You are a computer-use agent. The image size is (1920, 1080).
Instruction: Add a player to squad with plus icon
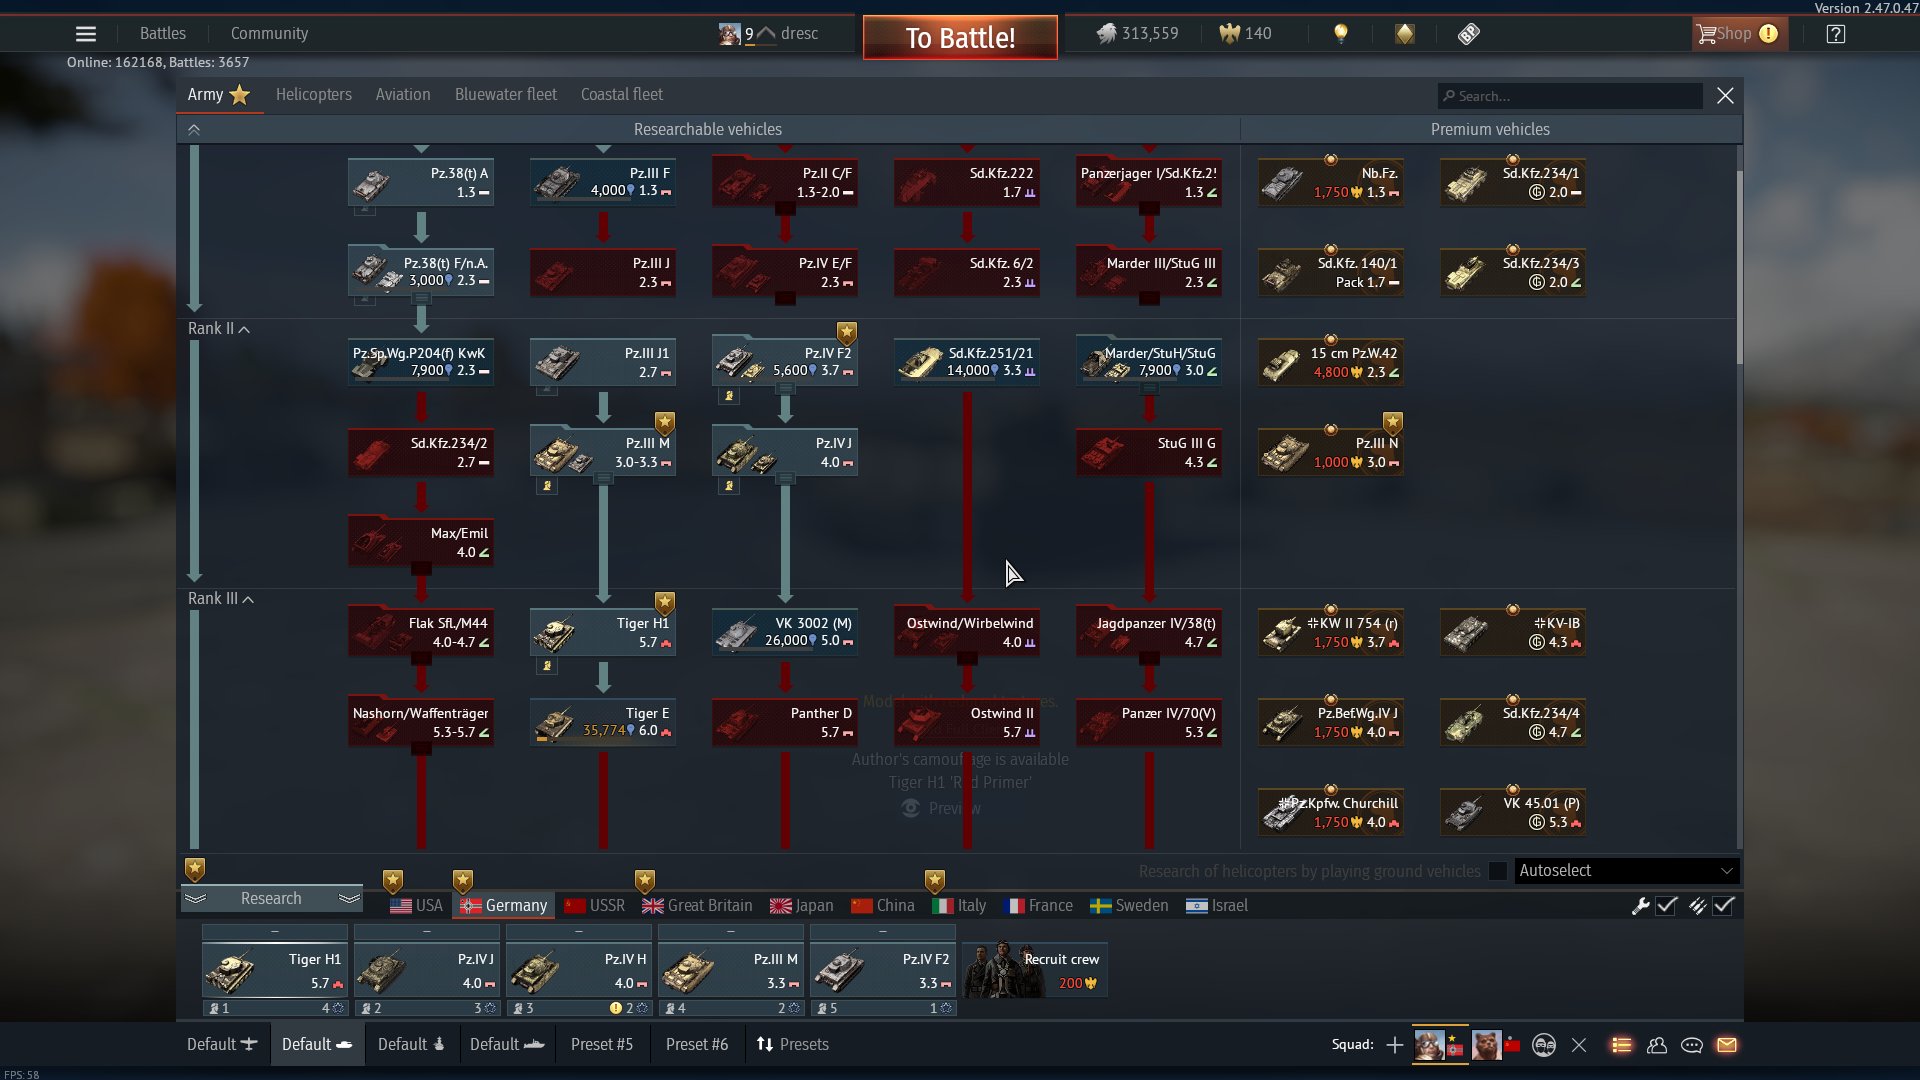tap(1394, 1045)
